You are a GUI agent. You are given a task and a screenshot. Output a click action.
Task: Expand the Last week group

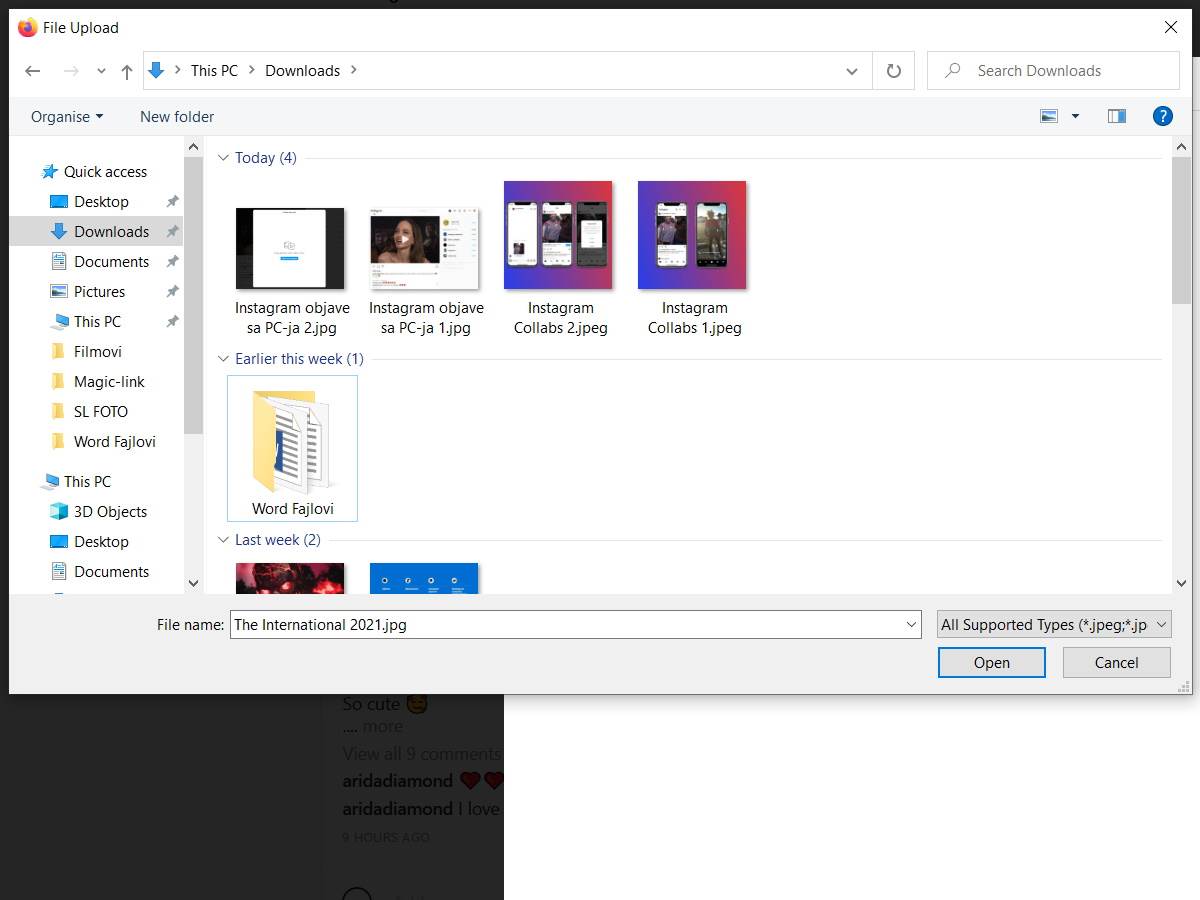[222, 539]
